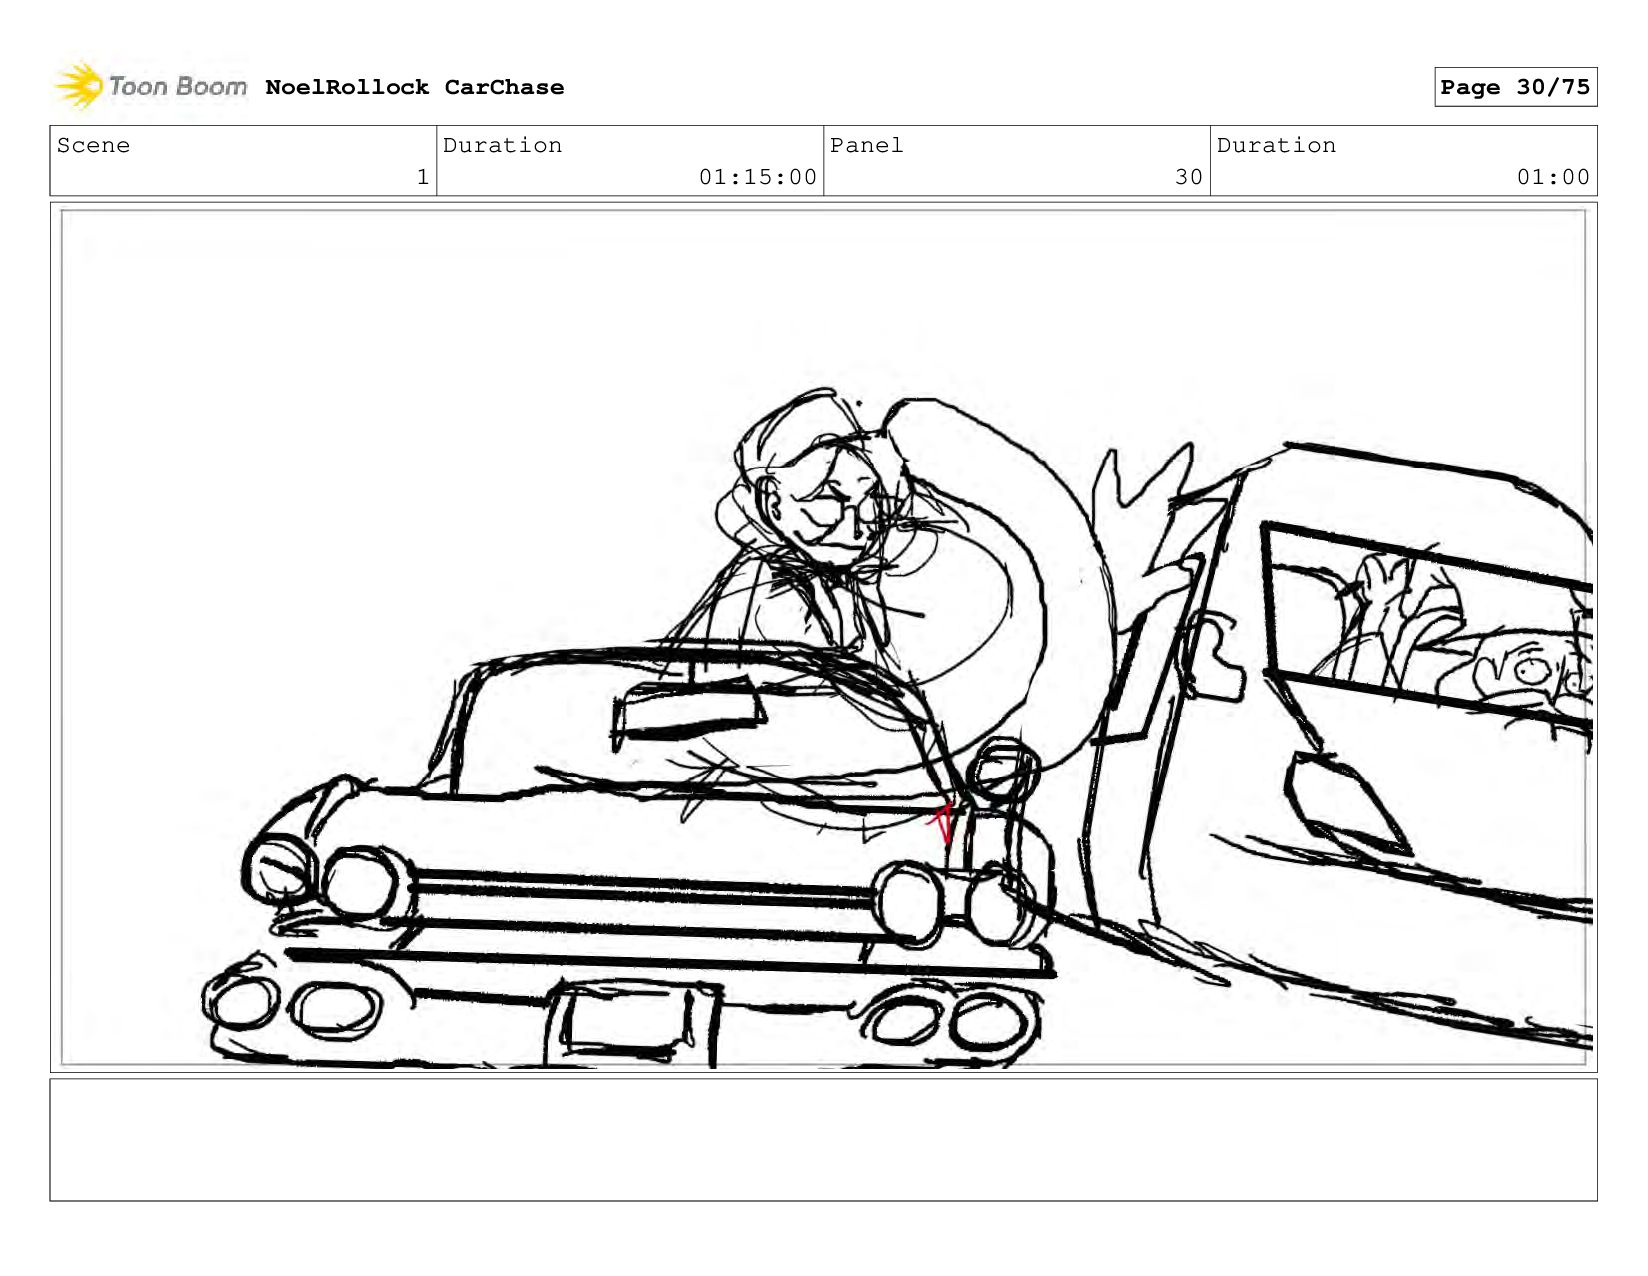Click the Toon Boom logo
This screenshot has height=1276, width=1648.
pyautogui.click(x=151, y=86)
